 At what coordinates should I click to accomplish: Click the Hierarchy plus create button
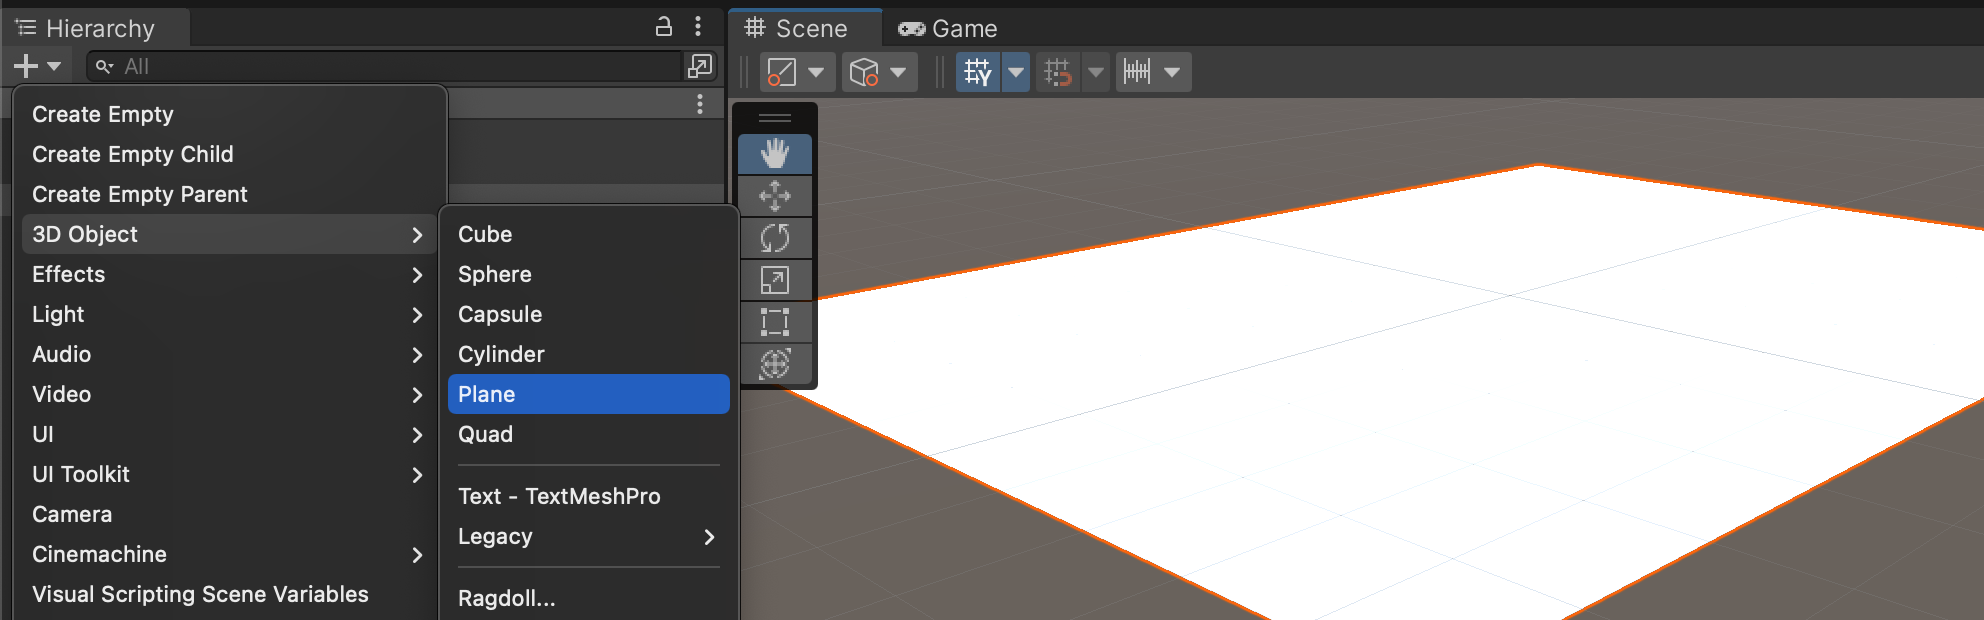tap(27, 67)
